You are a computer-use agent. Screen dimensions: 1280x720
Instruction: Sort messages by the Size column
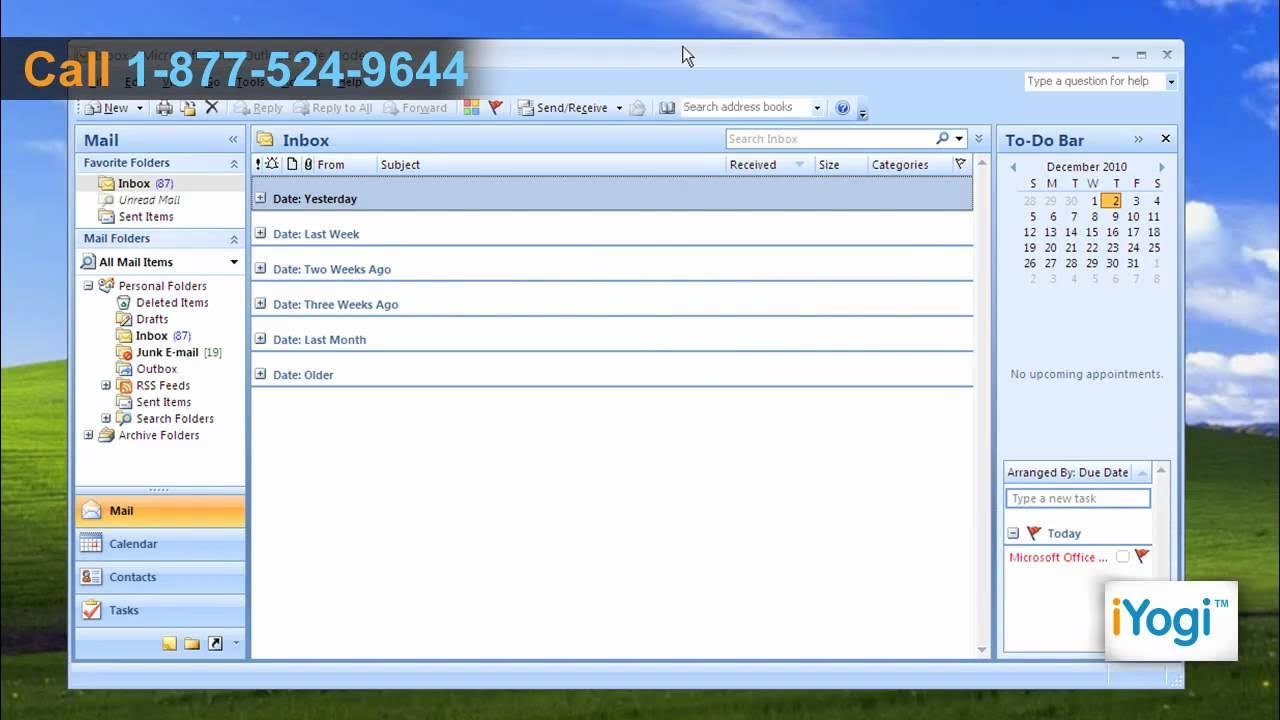click(x=840, y=165)
